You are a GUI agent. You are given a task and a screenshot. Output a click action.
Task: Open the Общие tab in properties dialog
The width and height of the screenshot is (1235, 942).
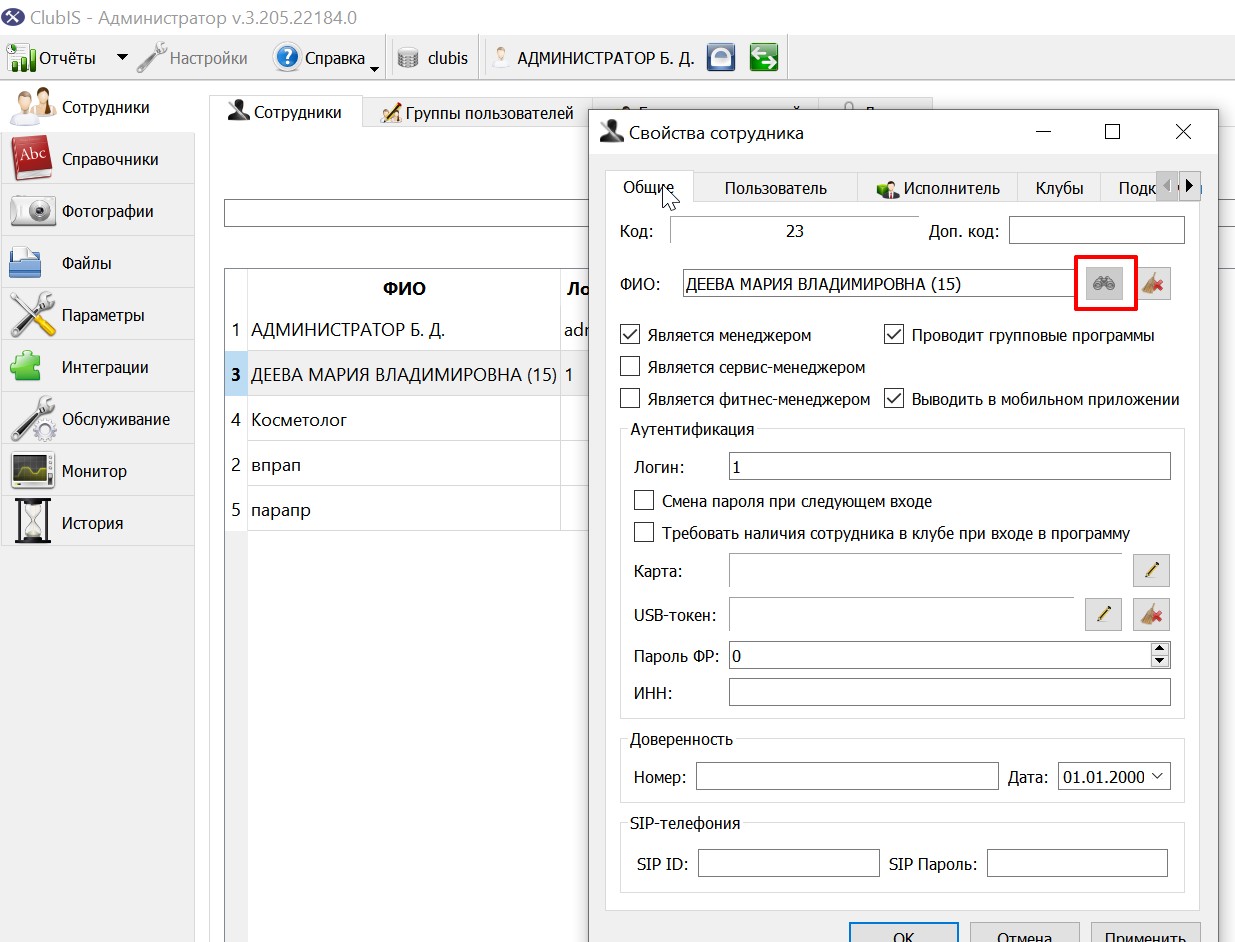pyautogui.click(x=650, y=186)
